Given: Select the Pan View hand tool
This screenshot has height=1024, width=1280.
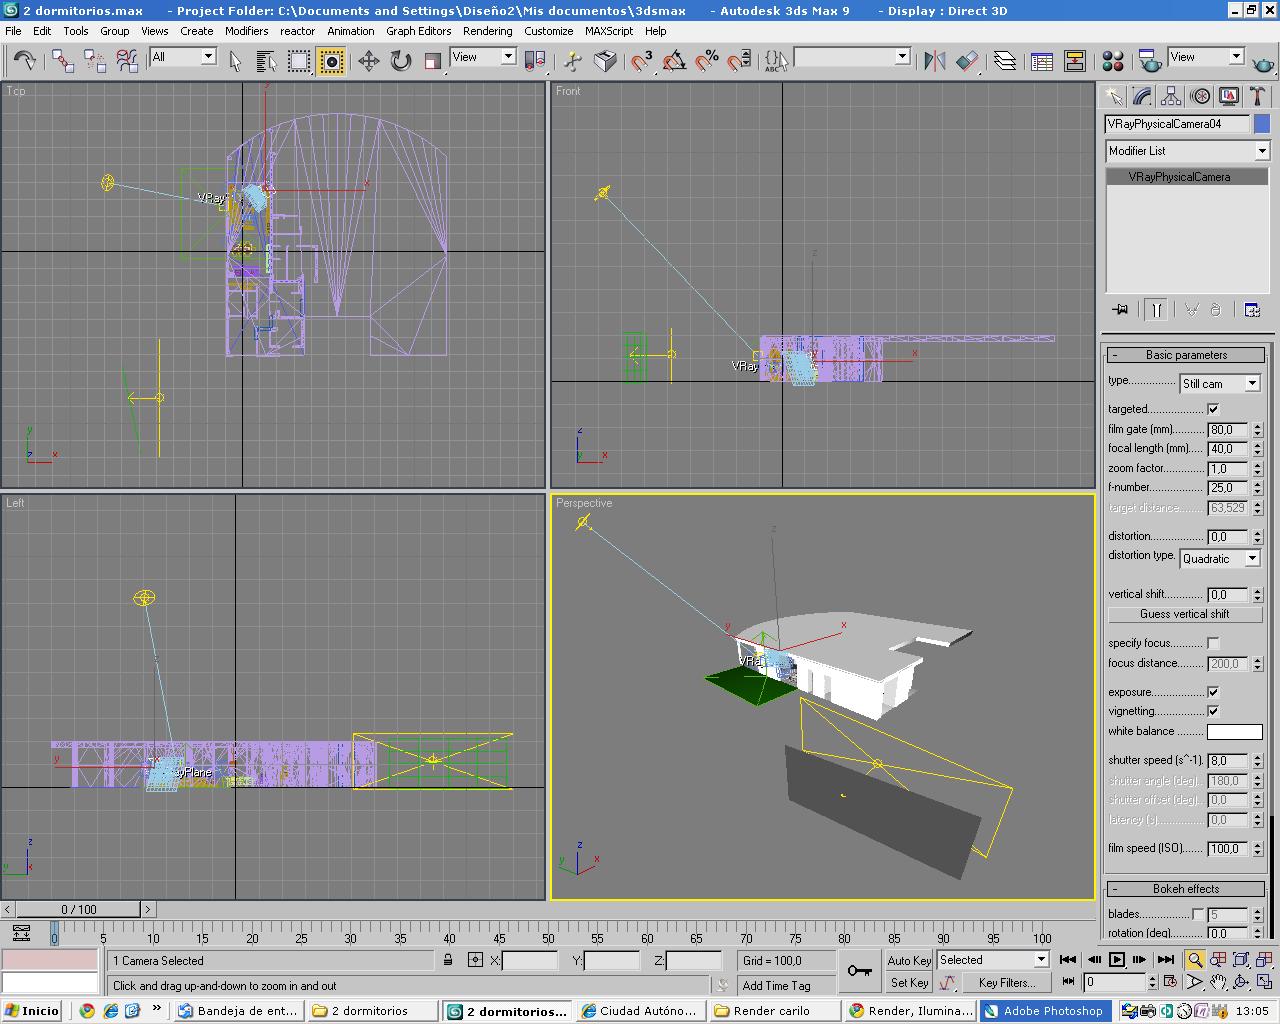Looking at the screenshot, I should click(x=1217, y=982).
